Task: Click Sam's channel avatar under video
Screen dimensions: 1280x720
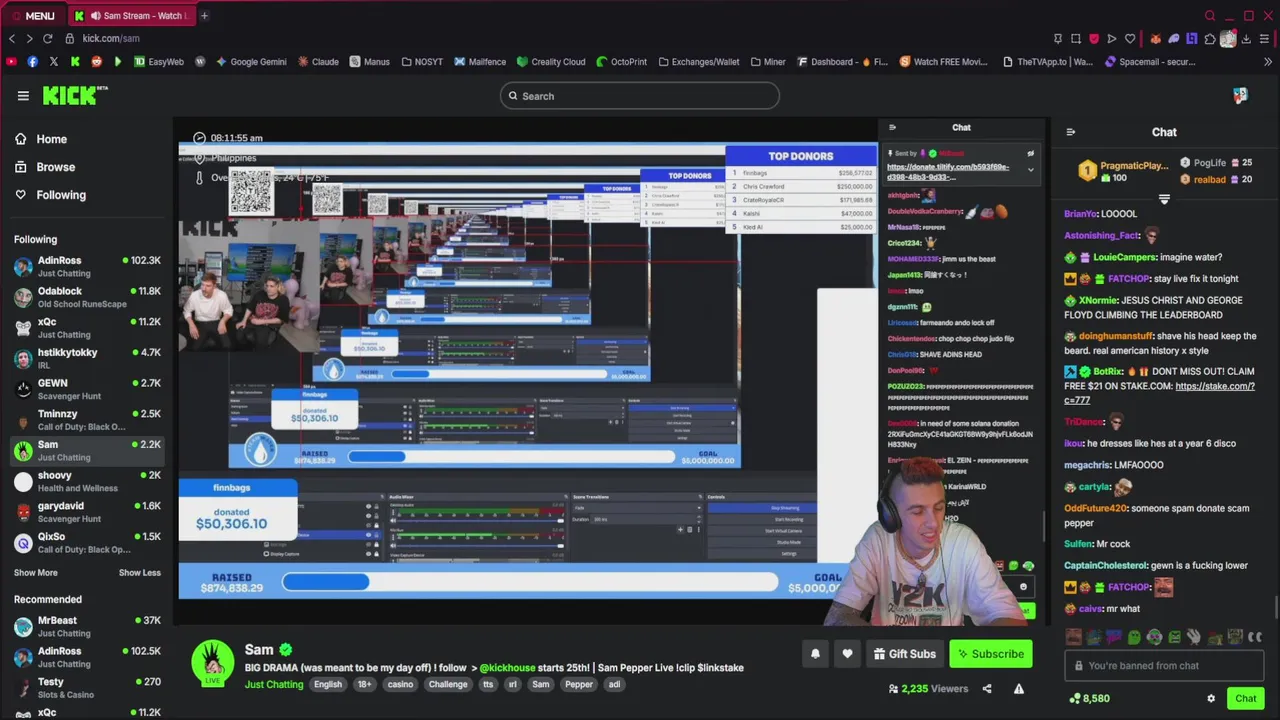Action: (x=213, y=663)
